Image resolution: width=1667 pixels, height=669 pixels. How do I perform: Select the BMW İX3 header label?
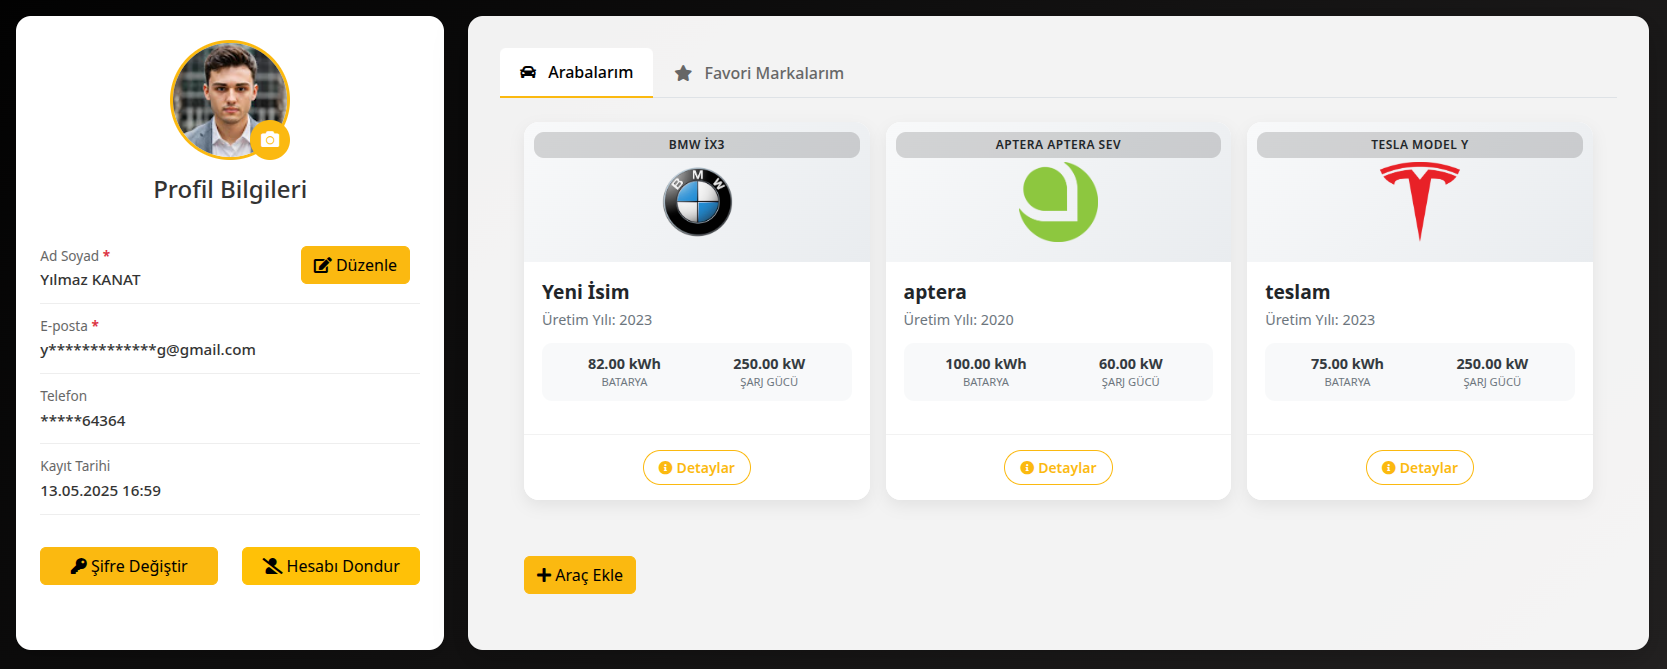click(696, 145)
